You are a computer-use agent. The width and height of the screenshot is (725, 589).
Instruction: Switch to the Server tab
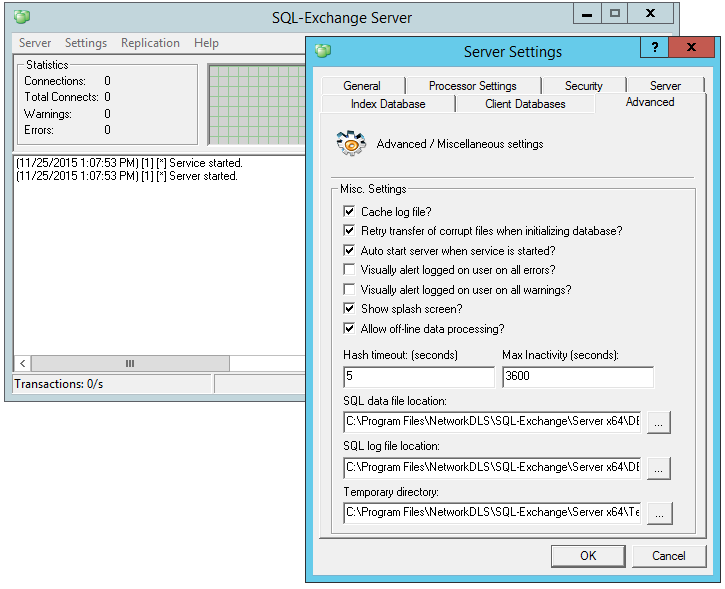click(x=665, y=86)
